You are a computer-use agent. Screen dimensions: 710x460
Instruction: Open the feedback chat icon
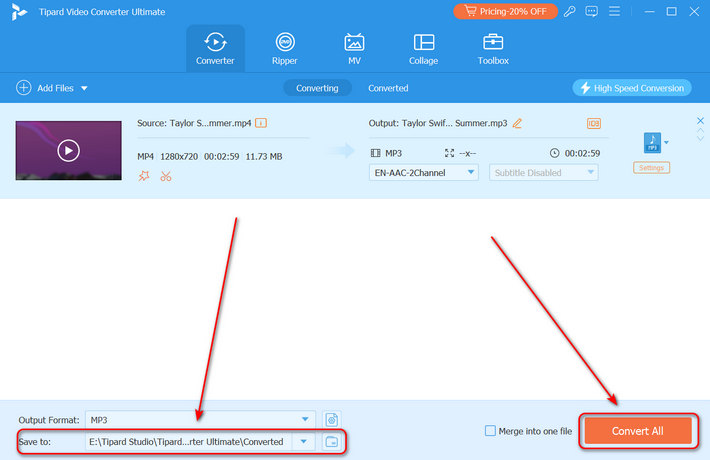(x=591, y=12)
